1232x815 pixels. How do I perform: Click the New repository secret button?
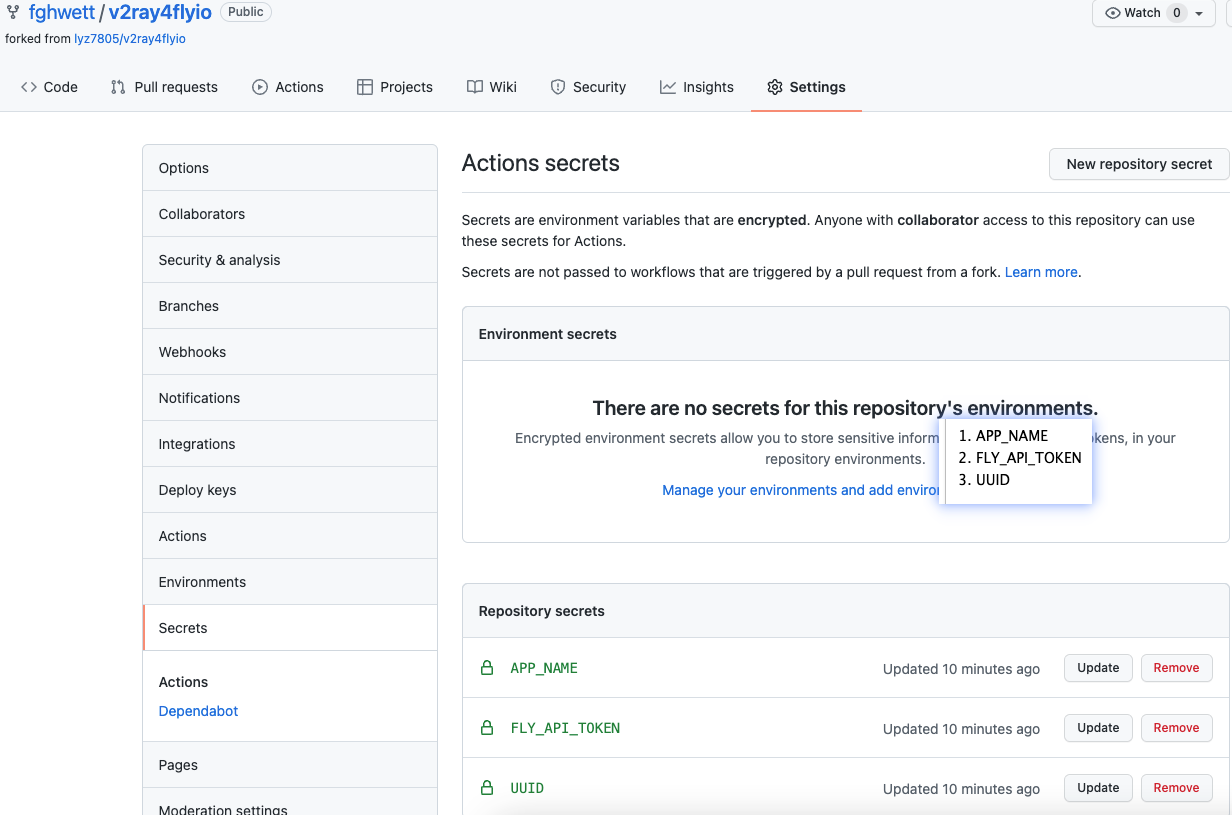point(1139,164)
